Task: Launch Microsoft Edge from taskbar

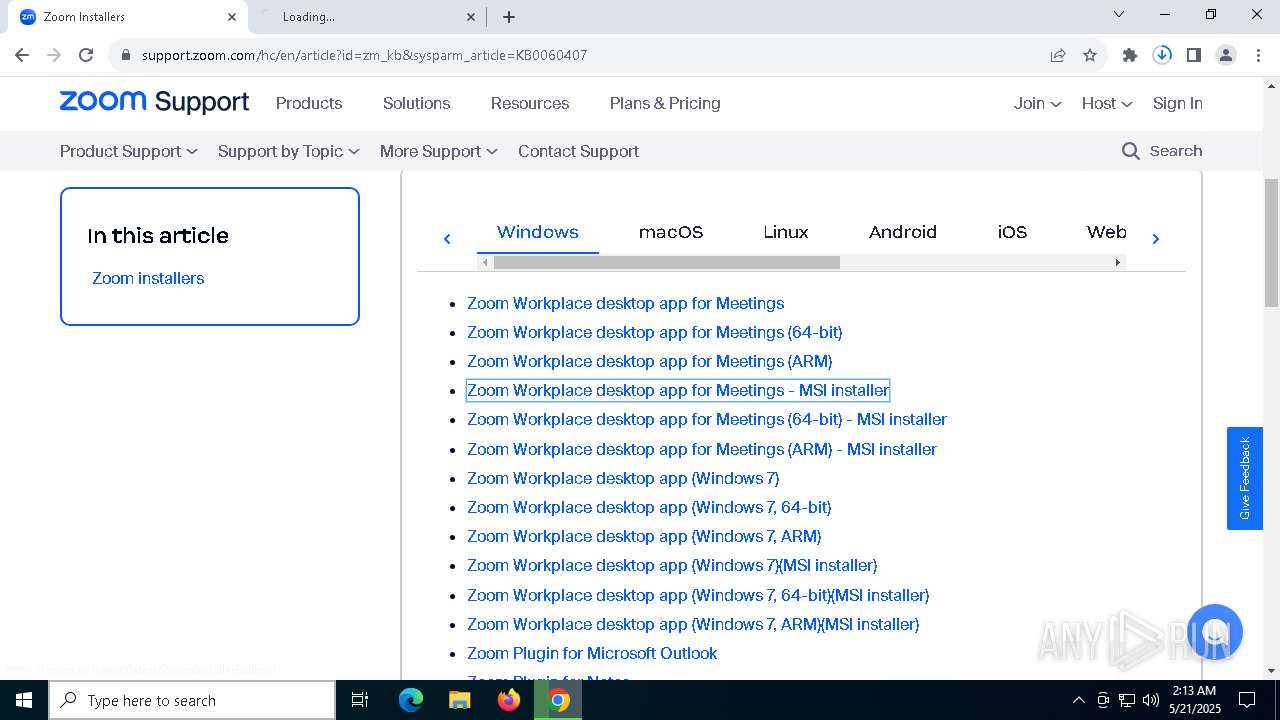Action: point(411,700)
